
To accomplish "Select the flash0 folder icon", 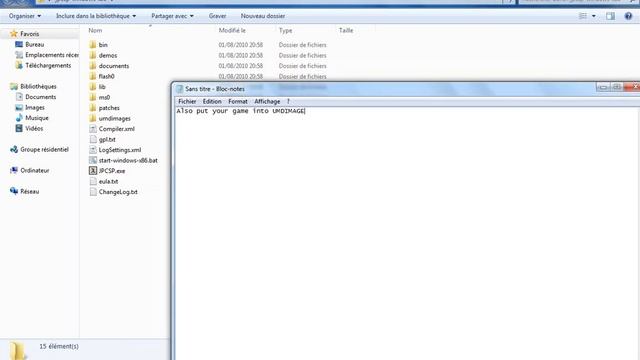I will 93,76.
